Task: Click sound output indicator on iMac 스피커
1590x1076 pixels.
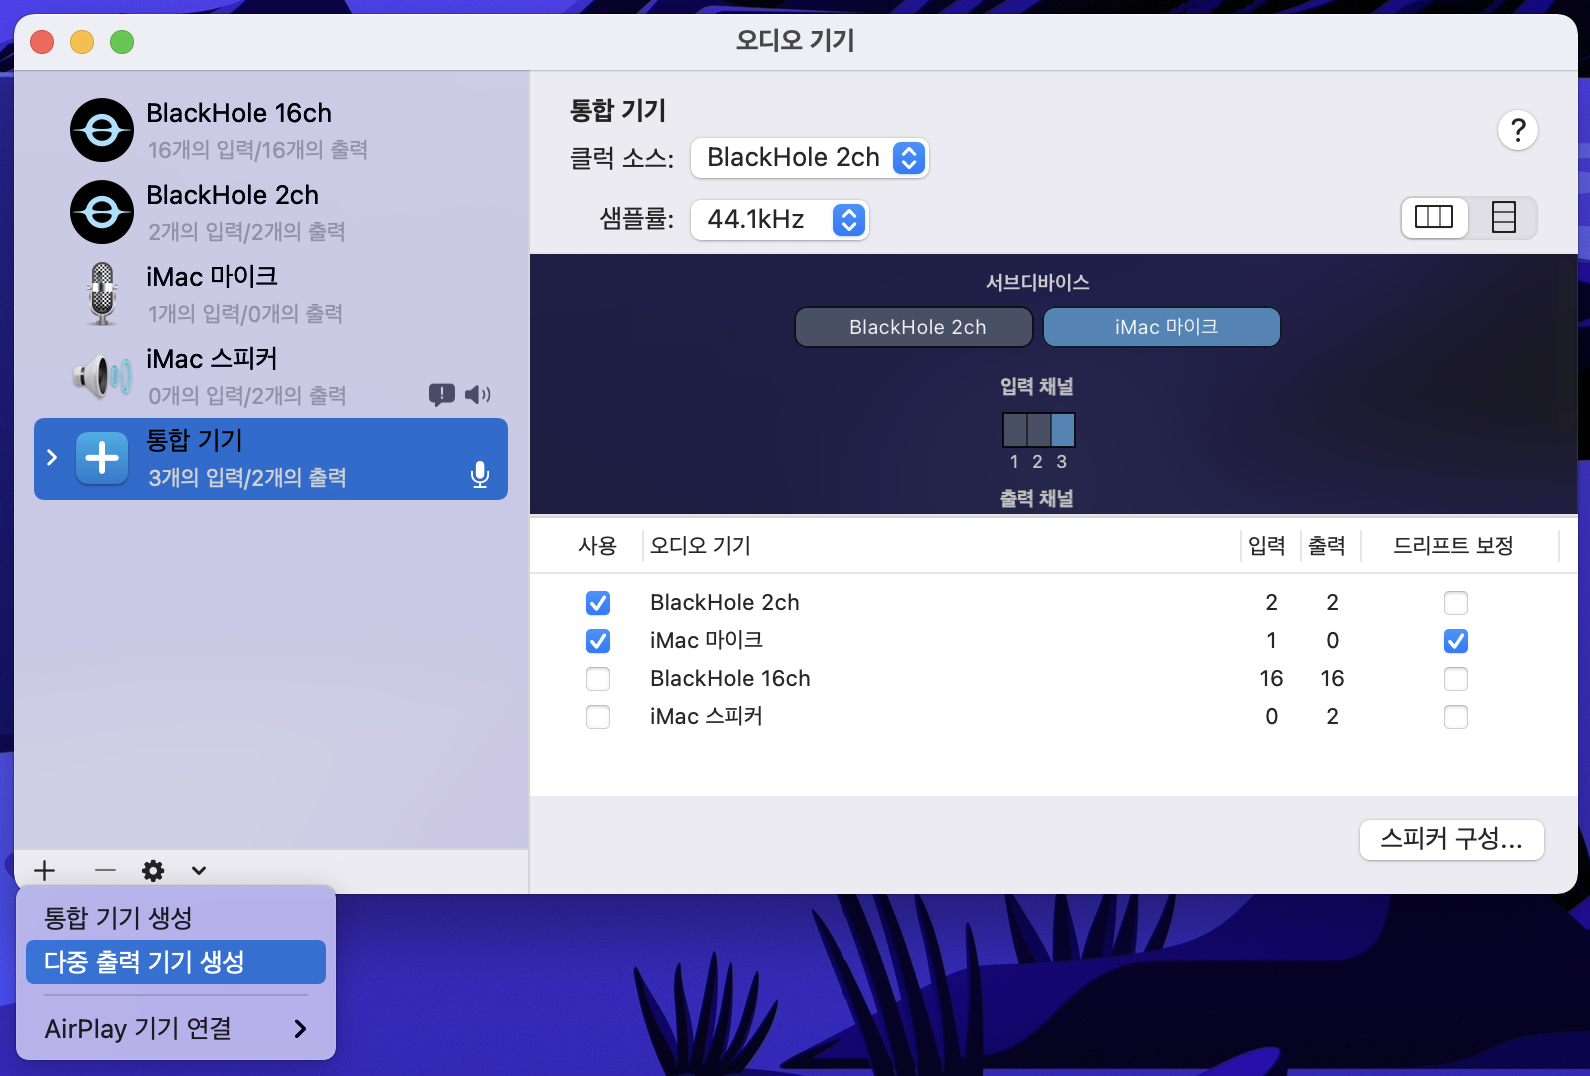Action: (x=477, y=395)
